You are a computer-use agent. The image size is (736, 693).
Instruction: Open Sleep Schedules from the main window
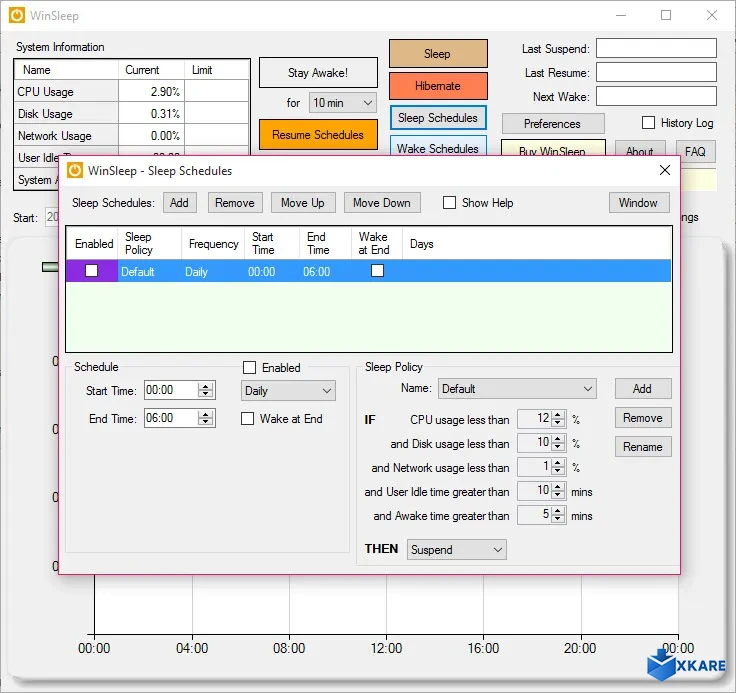438,118
